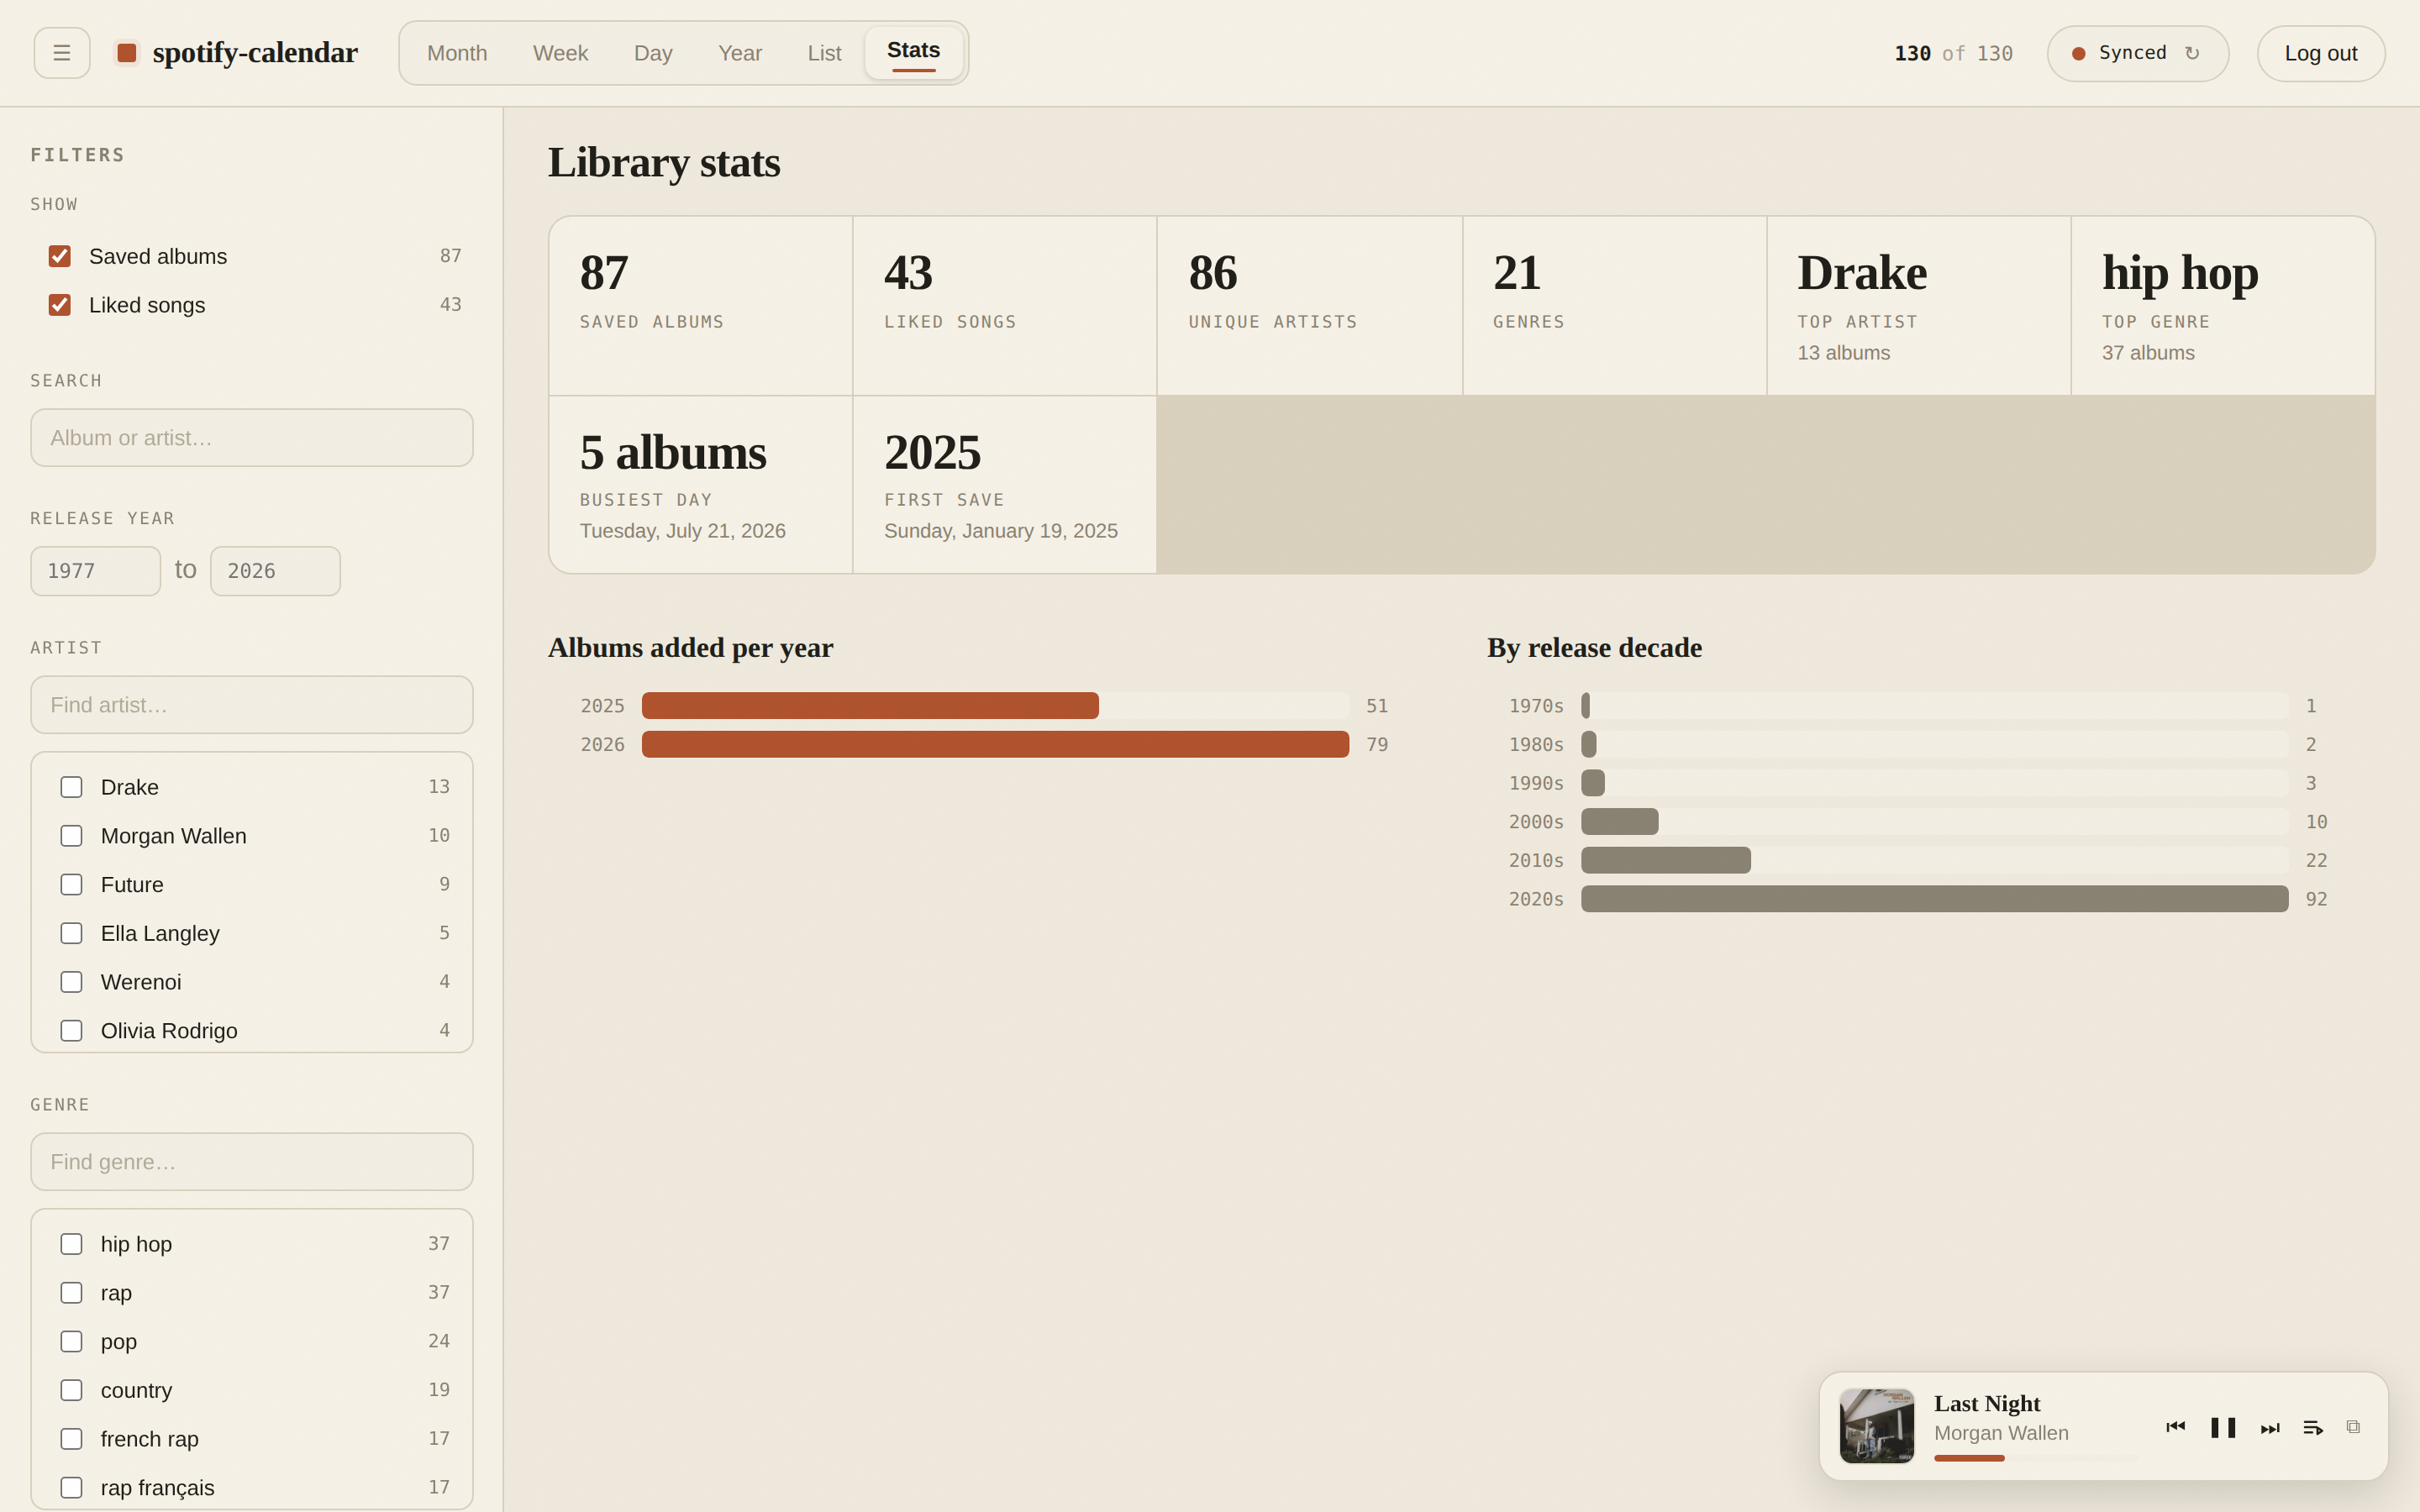This screenshot has width=2420, height=1512.
Task: Click the 2025 bar in Albums added per year
Action: tap(870, 706)
